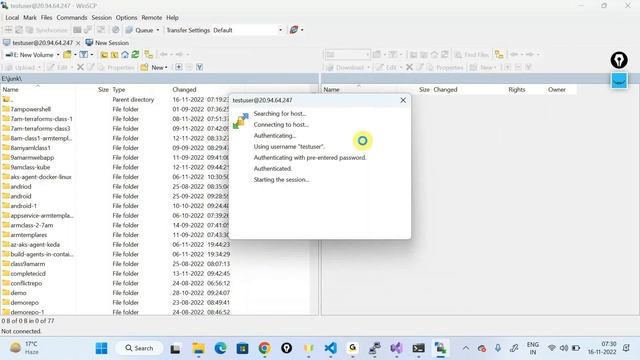Image resolution: width=640 pixels, height=360 pixels.
Task: Open the Files menu
Action: pos(46,18)
